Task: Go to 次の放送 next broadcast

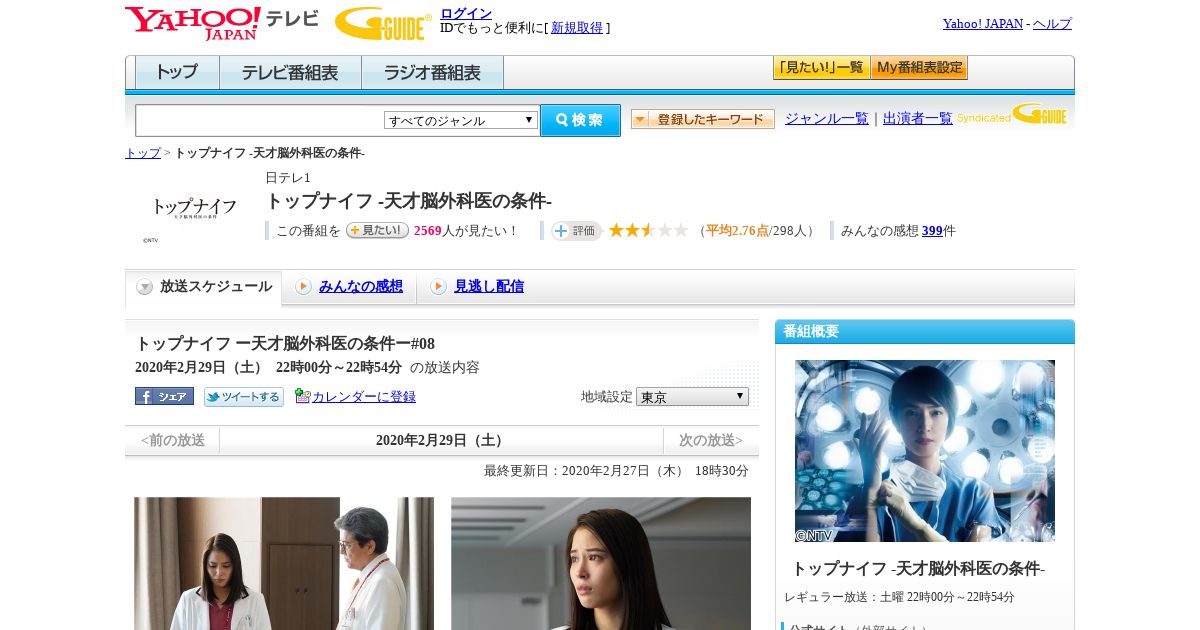Action: point(711,440)
